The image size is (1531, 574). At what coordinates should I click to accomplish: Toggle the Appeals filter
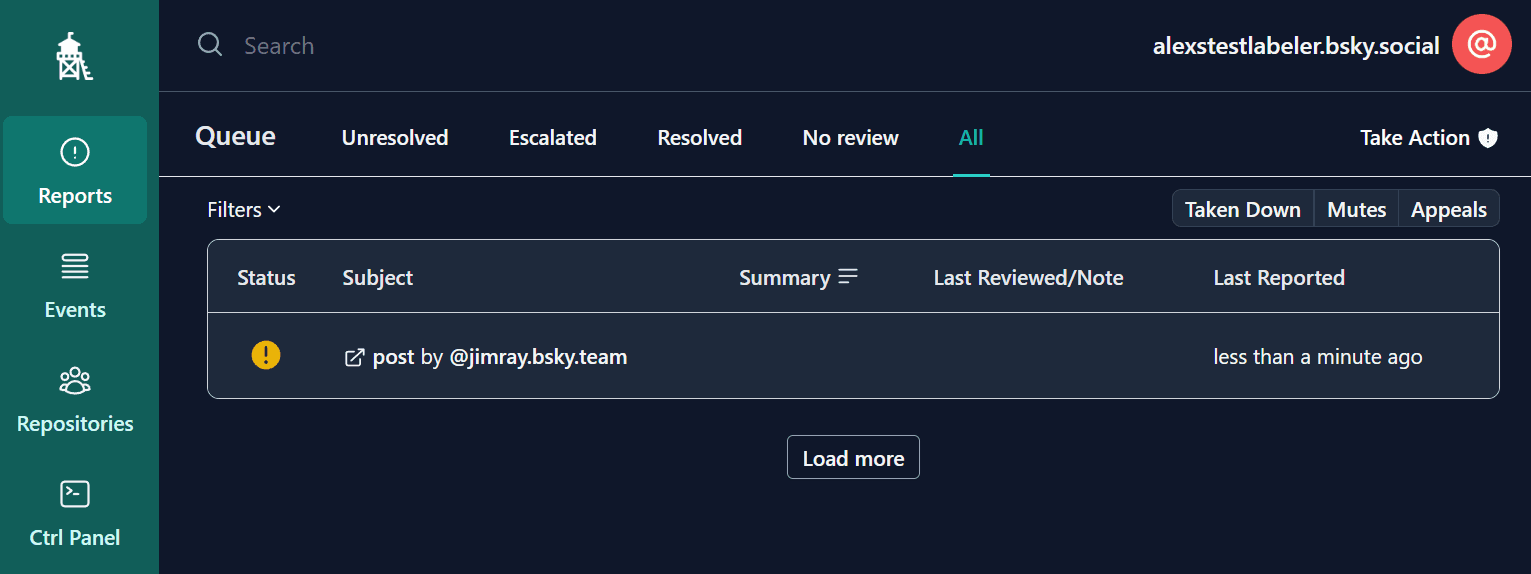(x=1448, y=210)
